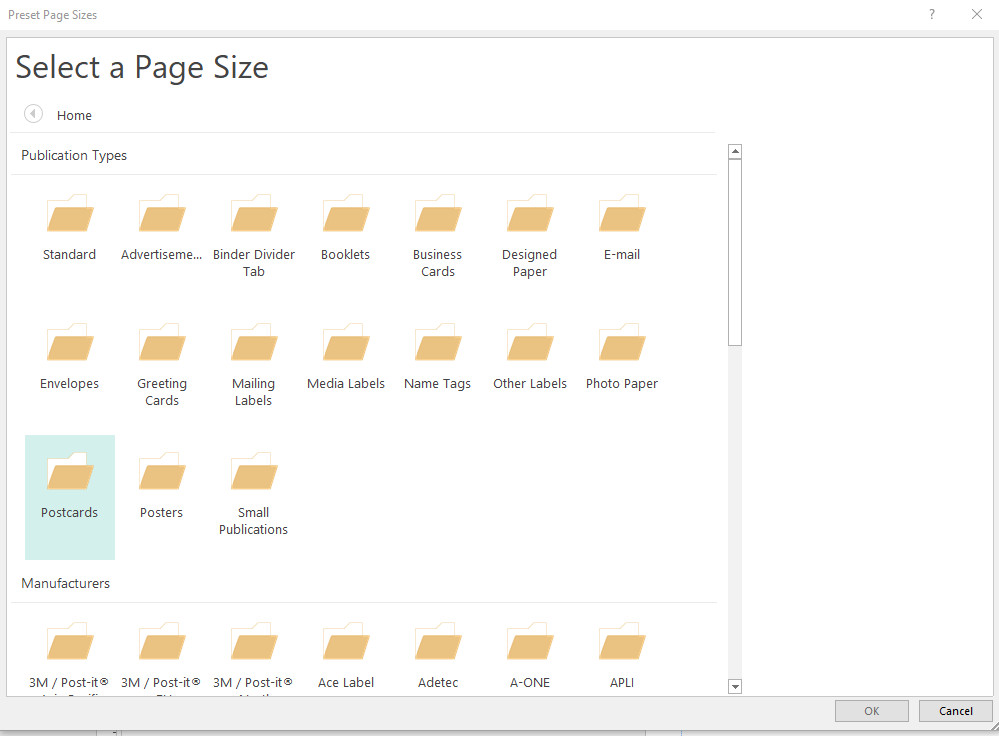
Task: Click the back arrow button
Action: [33, 114]
